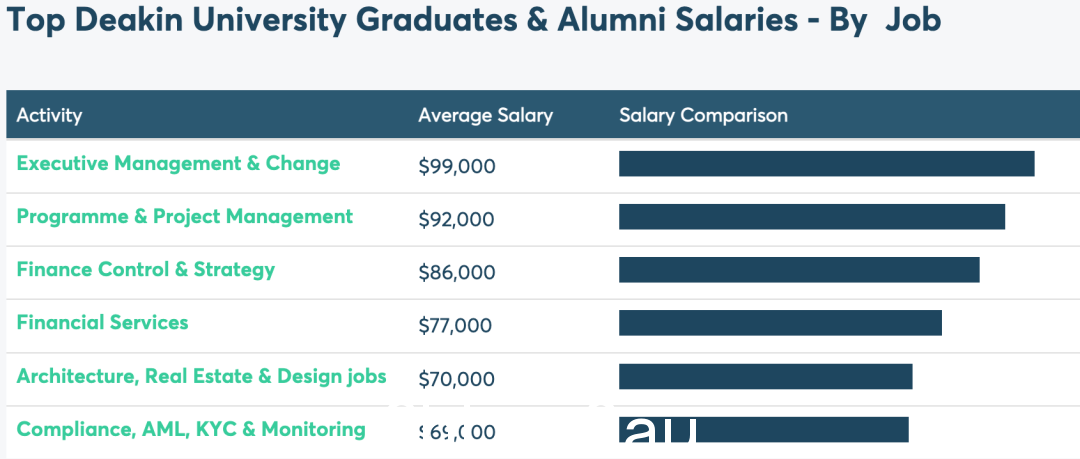Click the Salary Comparison column header

coord(703,115)
